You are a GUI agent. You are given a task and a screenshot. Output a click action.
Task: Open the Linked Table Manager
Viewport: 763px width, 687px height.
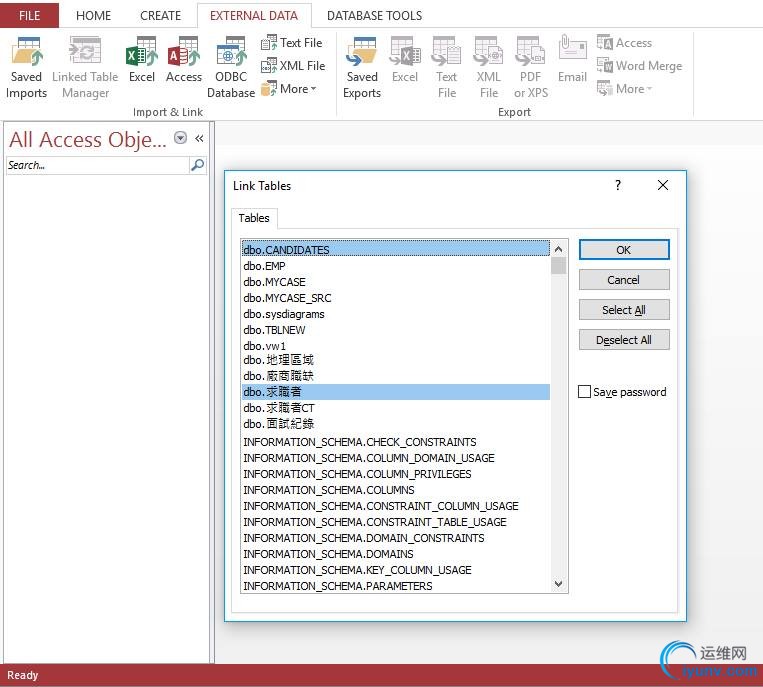pyautogui.click(x=85, y=67)
